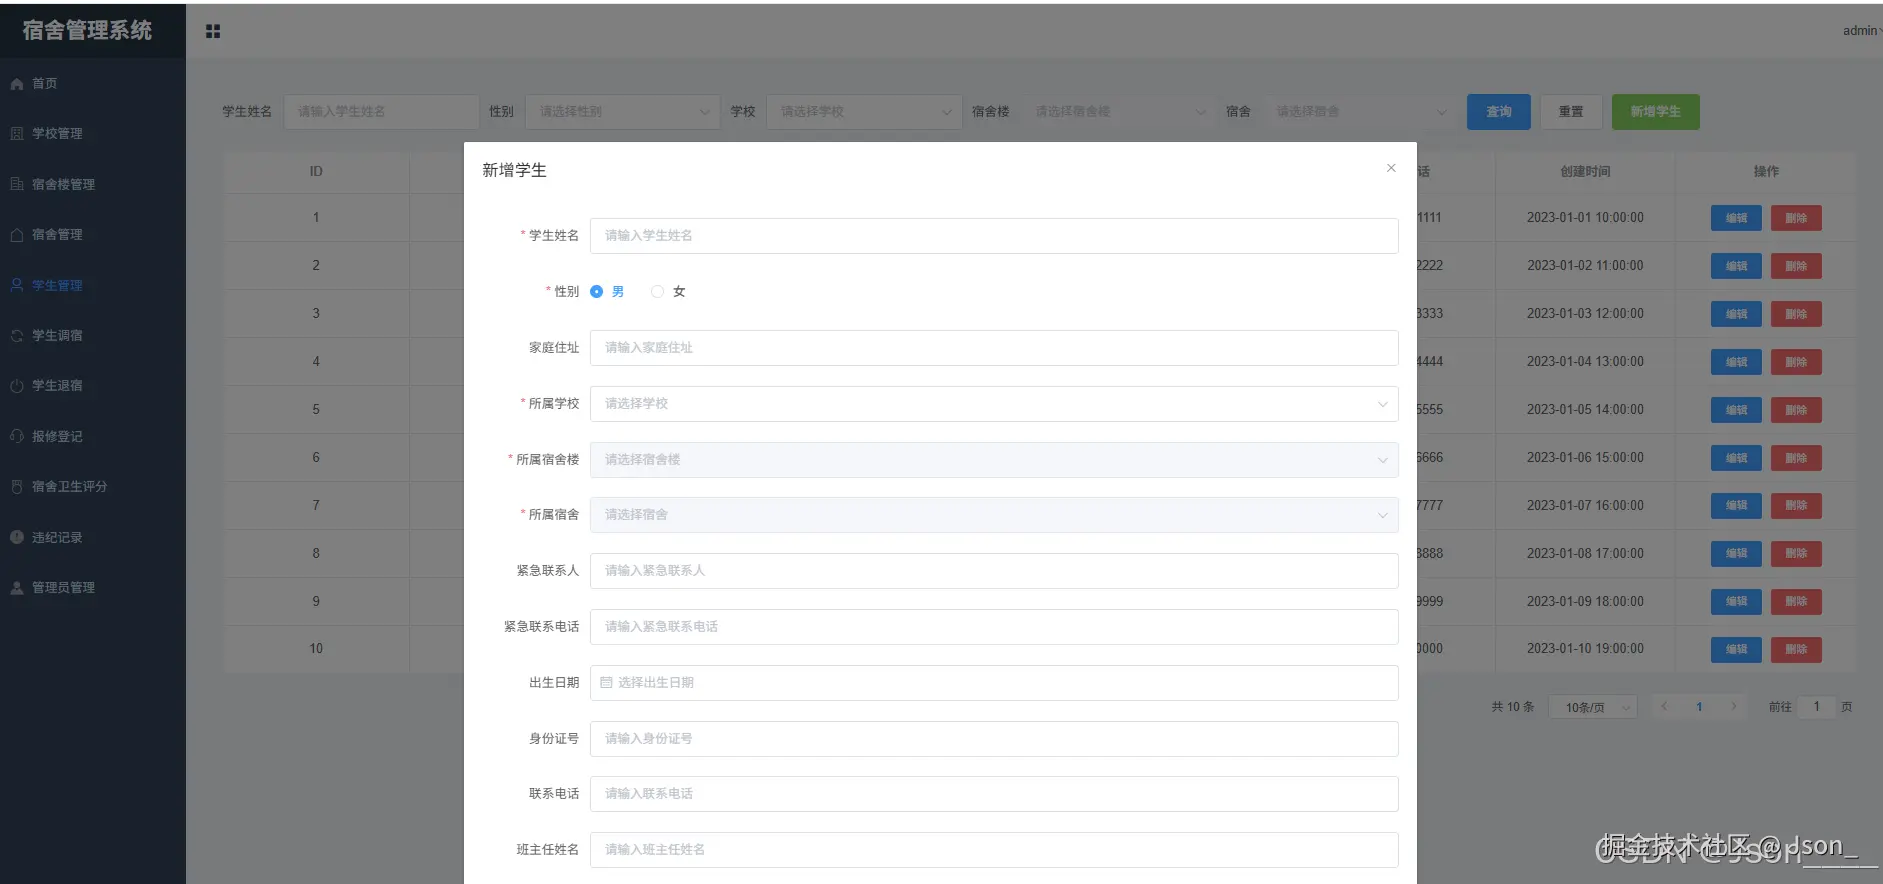1883x884 pixels.
Task: Focus the 联系电话 input field
Action: (x=994, y=794)
